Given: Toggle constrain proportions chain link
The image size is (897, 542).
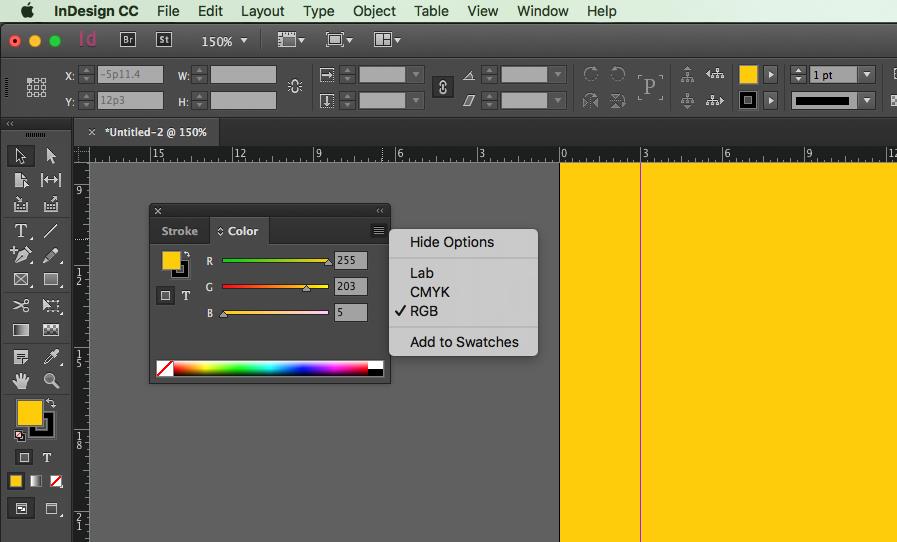Looking at the screenshot, I should coord(442,87).
